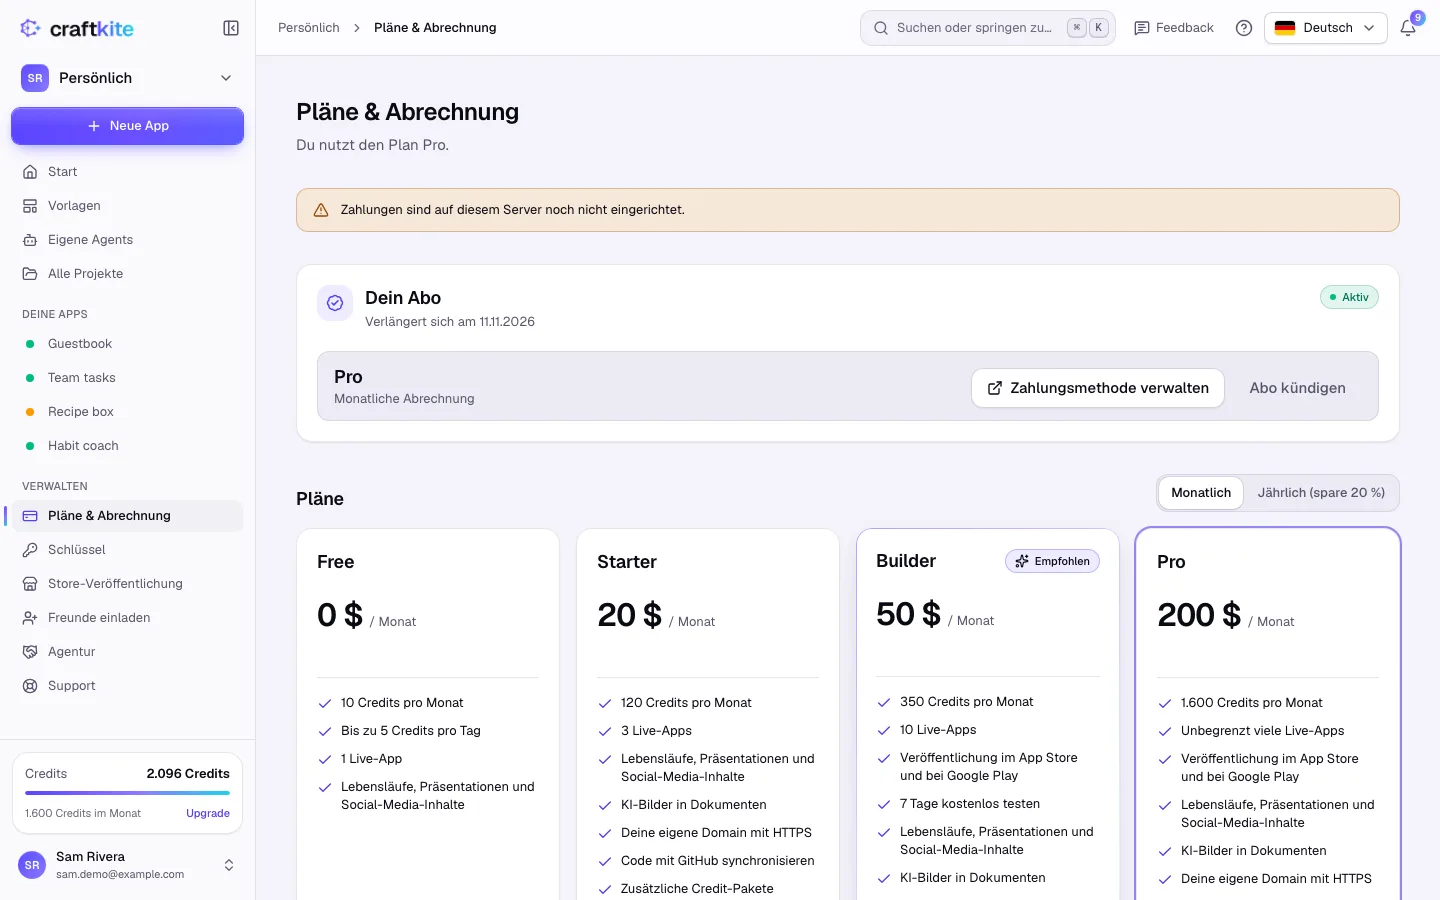Select the Pläne & Abrechnung sidebar item
This screenshot has height=900, width=1440.
click(x=127, y=516)
